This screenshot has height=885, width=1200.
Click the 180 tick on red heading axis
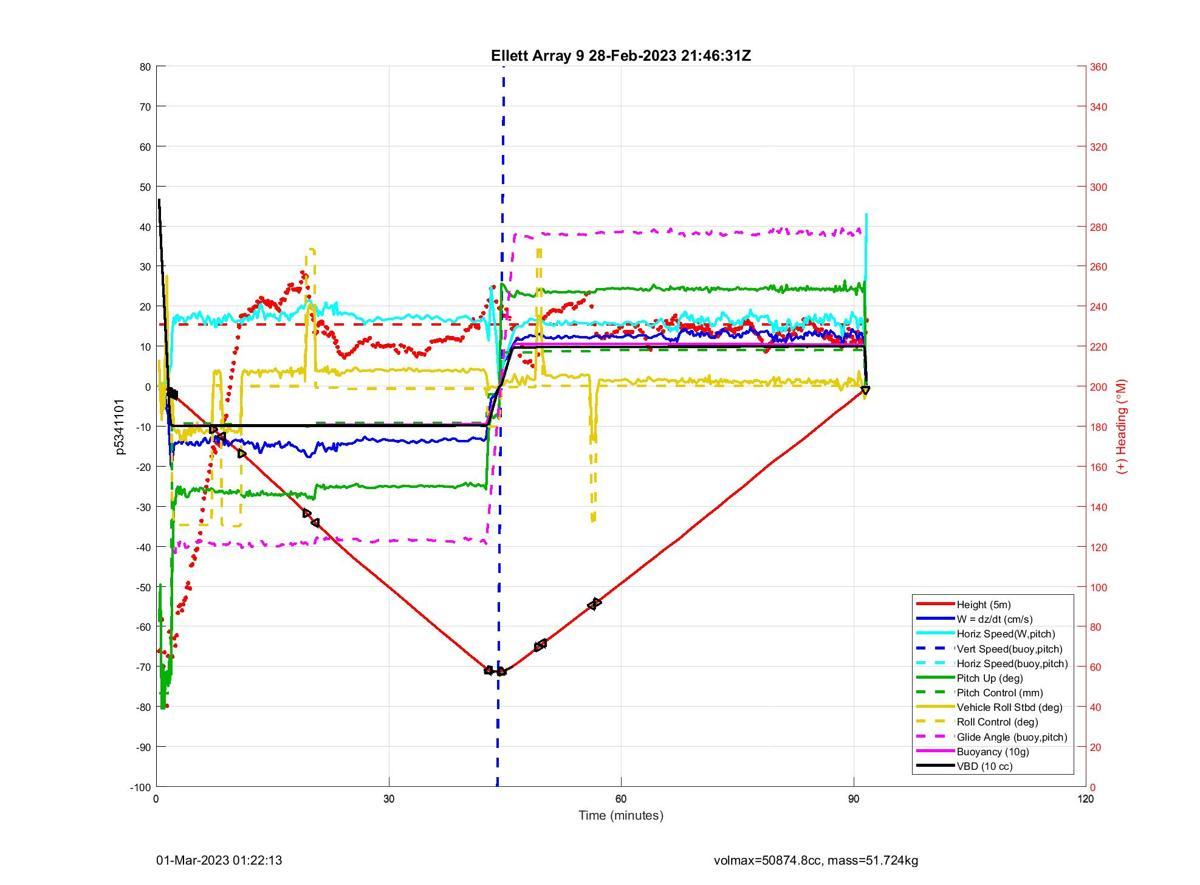[1099, 427]
